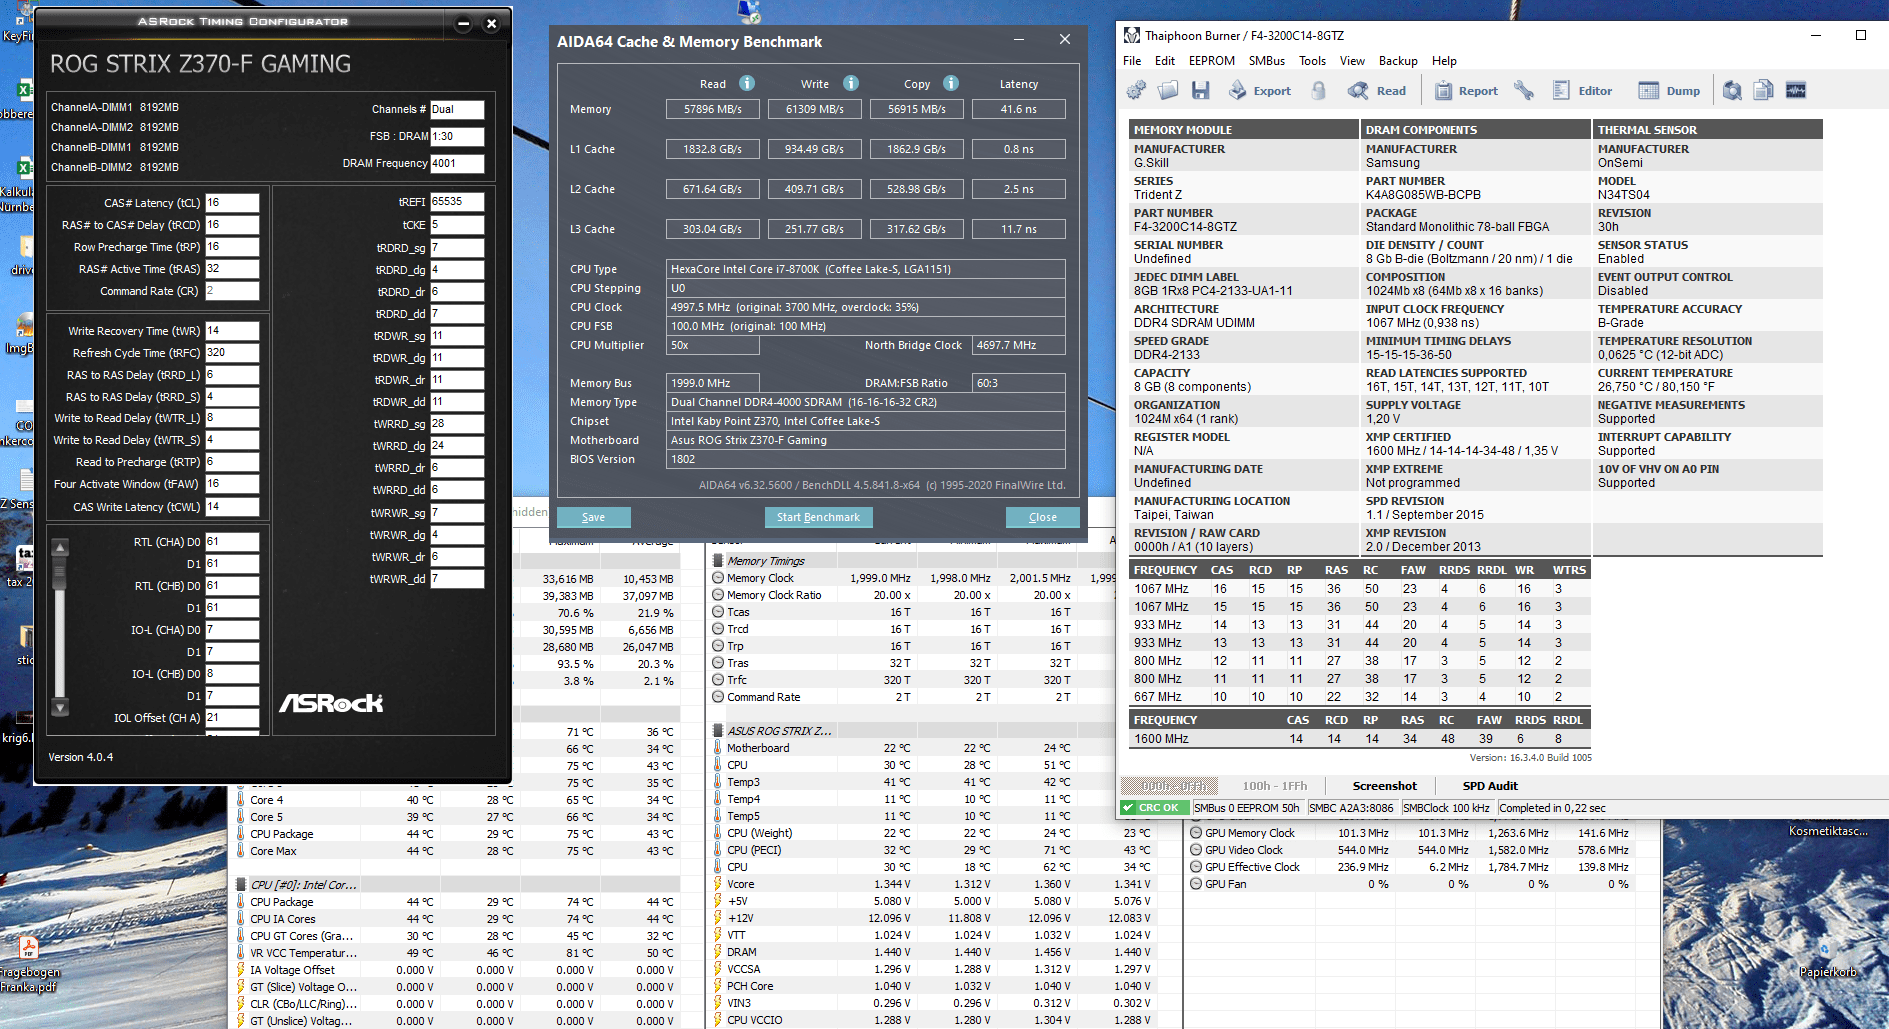Click the copy documents icon in Thaiphoon toolbar

1764,91
